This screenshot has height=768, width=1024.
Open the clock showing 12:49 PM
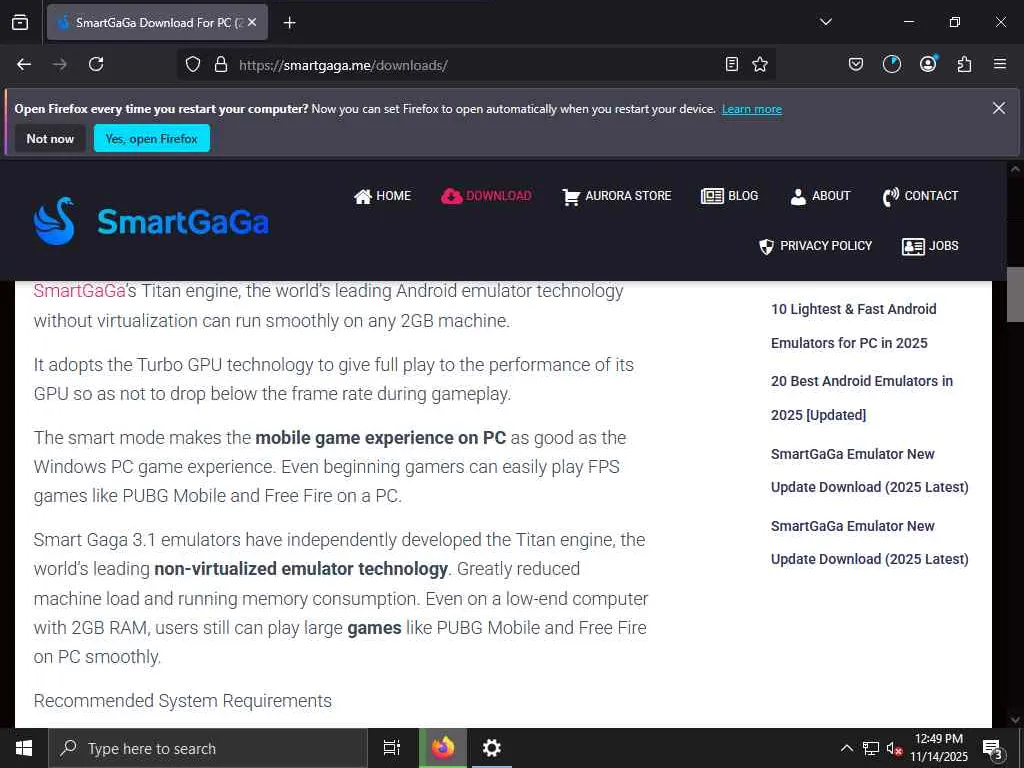[x=939, y=748]
